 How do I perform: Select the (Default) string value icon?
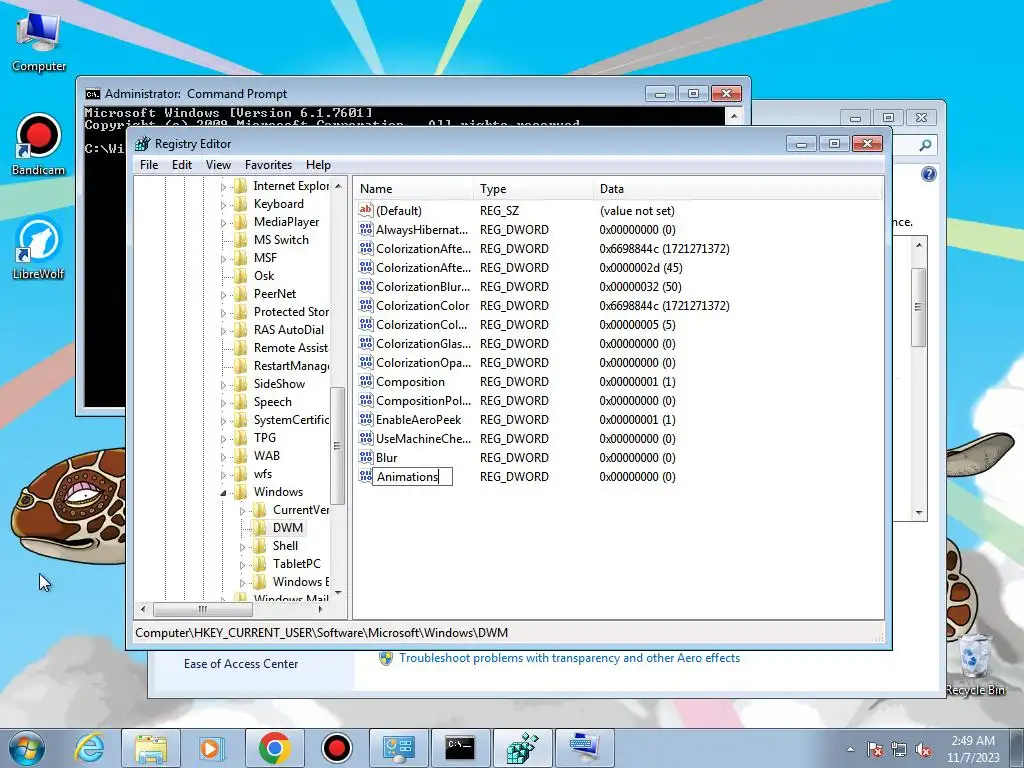click(x=366, y=210)
